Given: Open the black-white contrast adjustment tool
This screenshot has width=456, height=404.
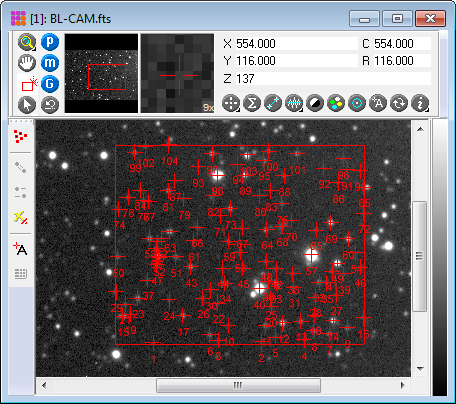Looking at the screenshot, I should (x=315, y=103).
